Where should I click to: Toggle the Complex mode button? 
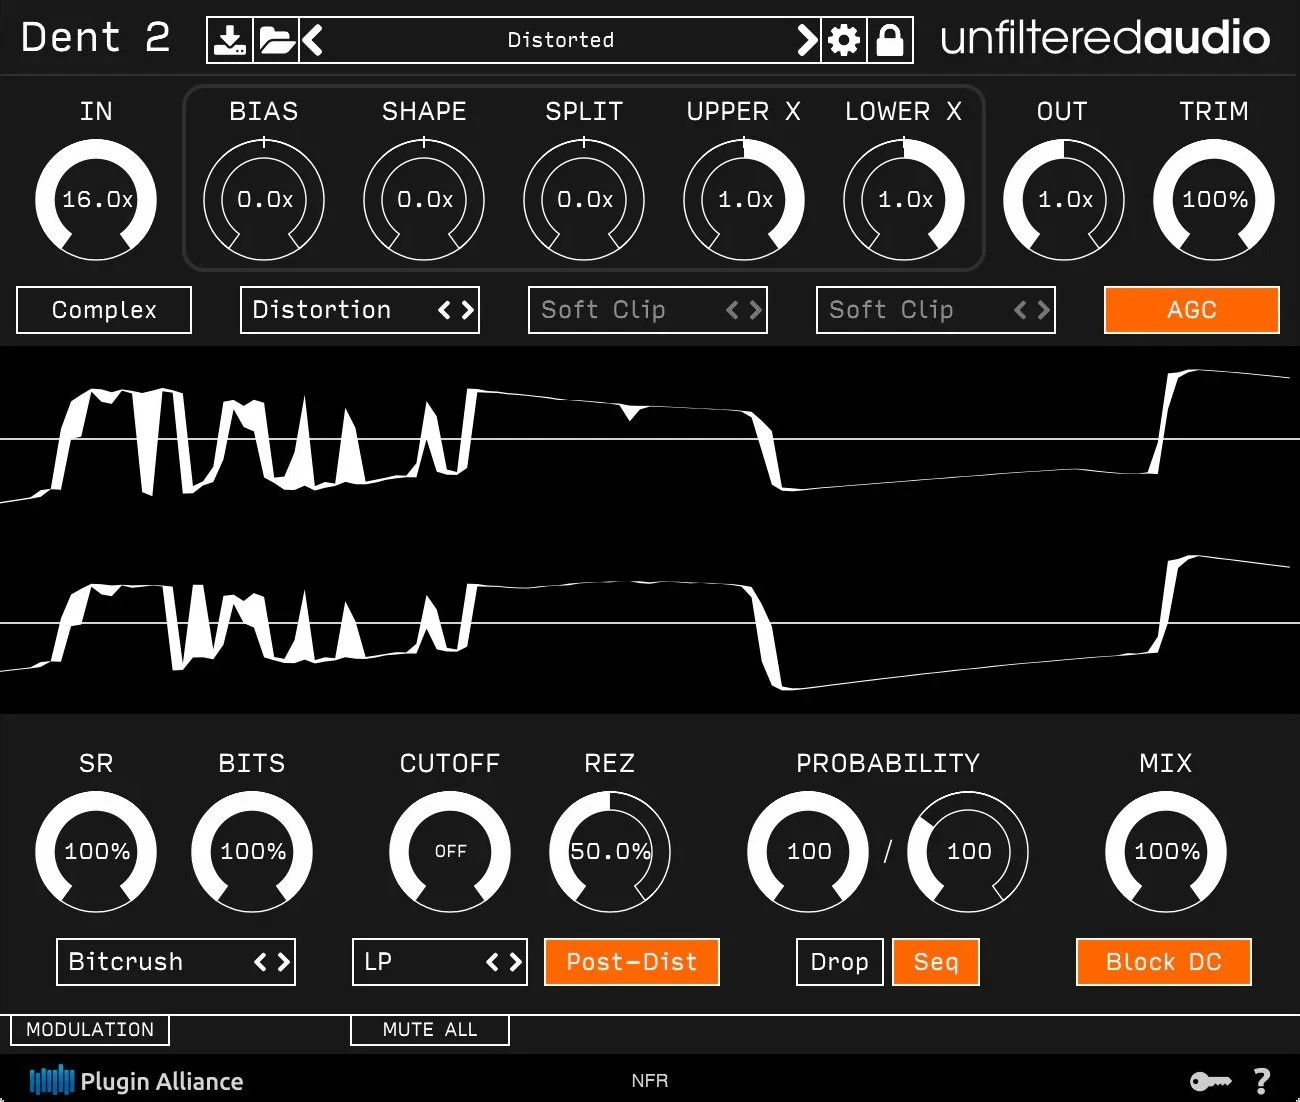pos(104,310)
